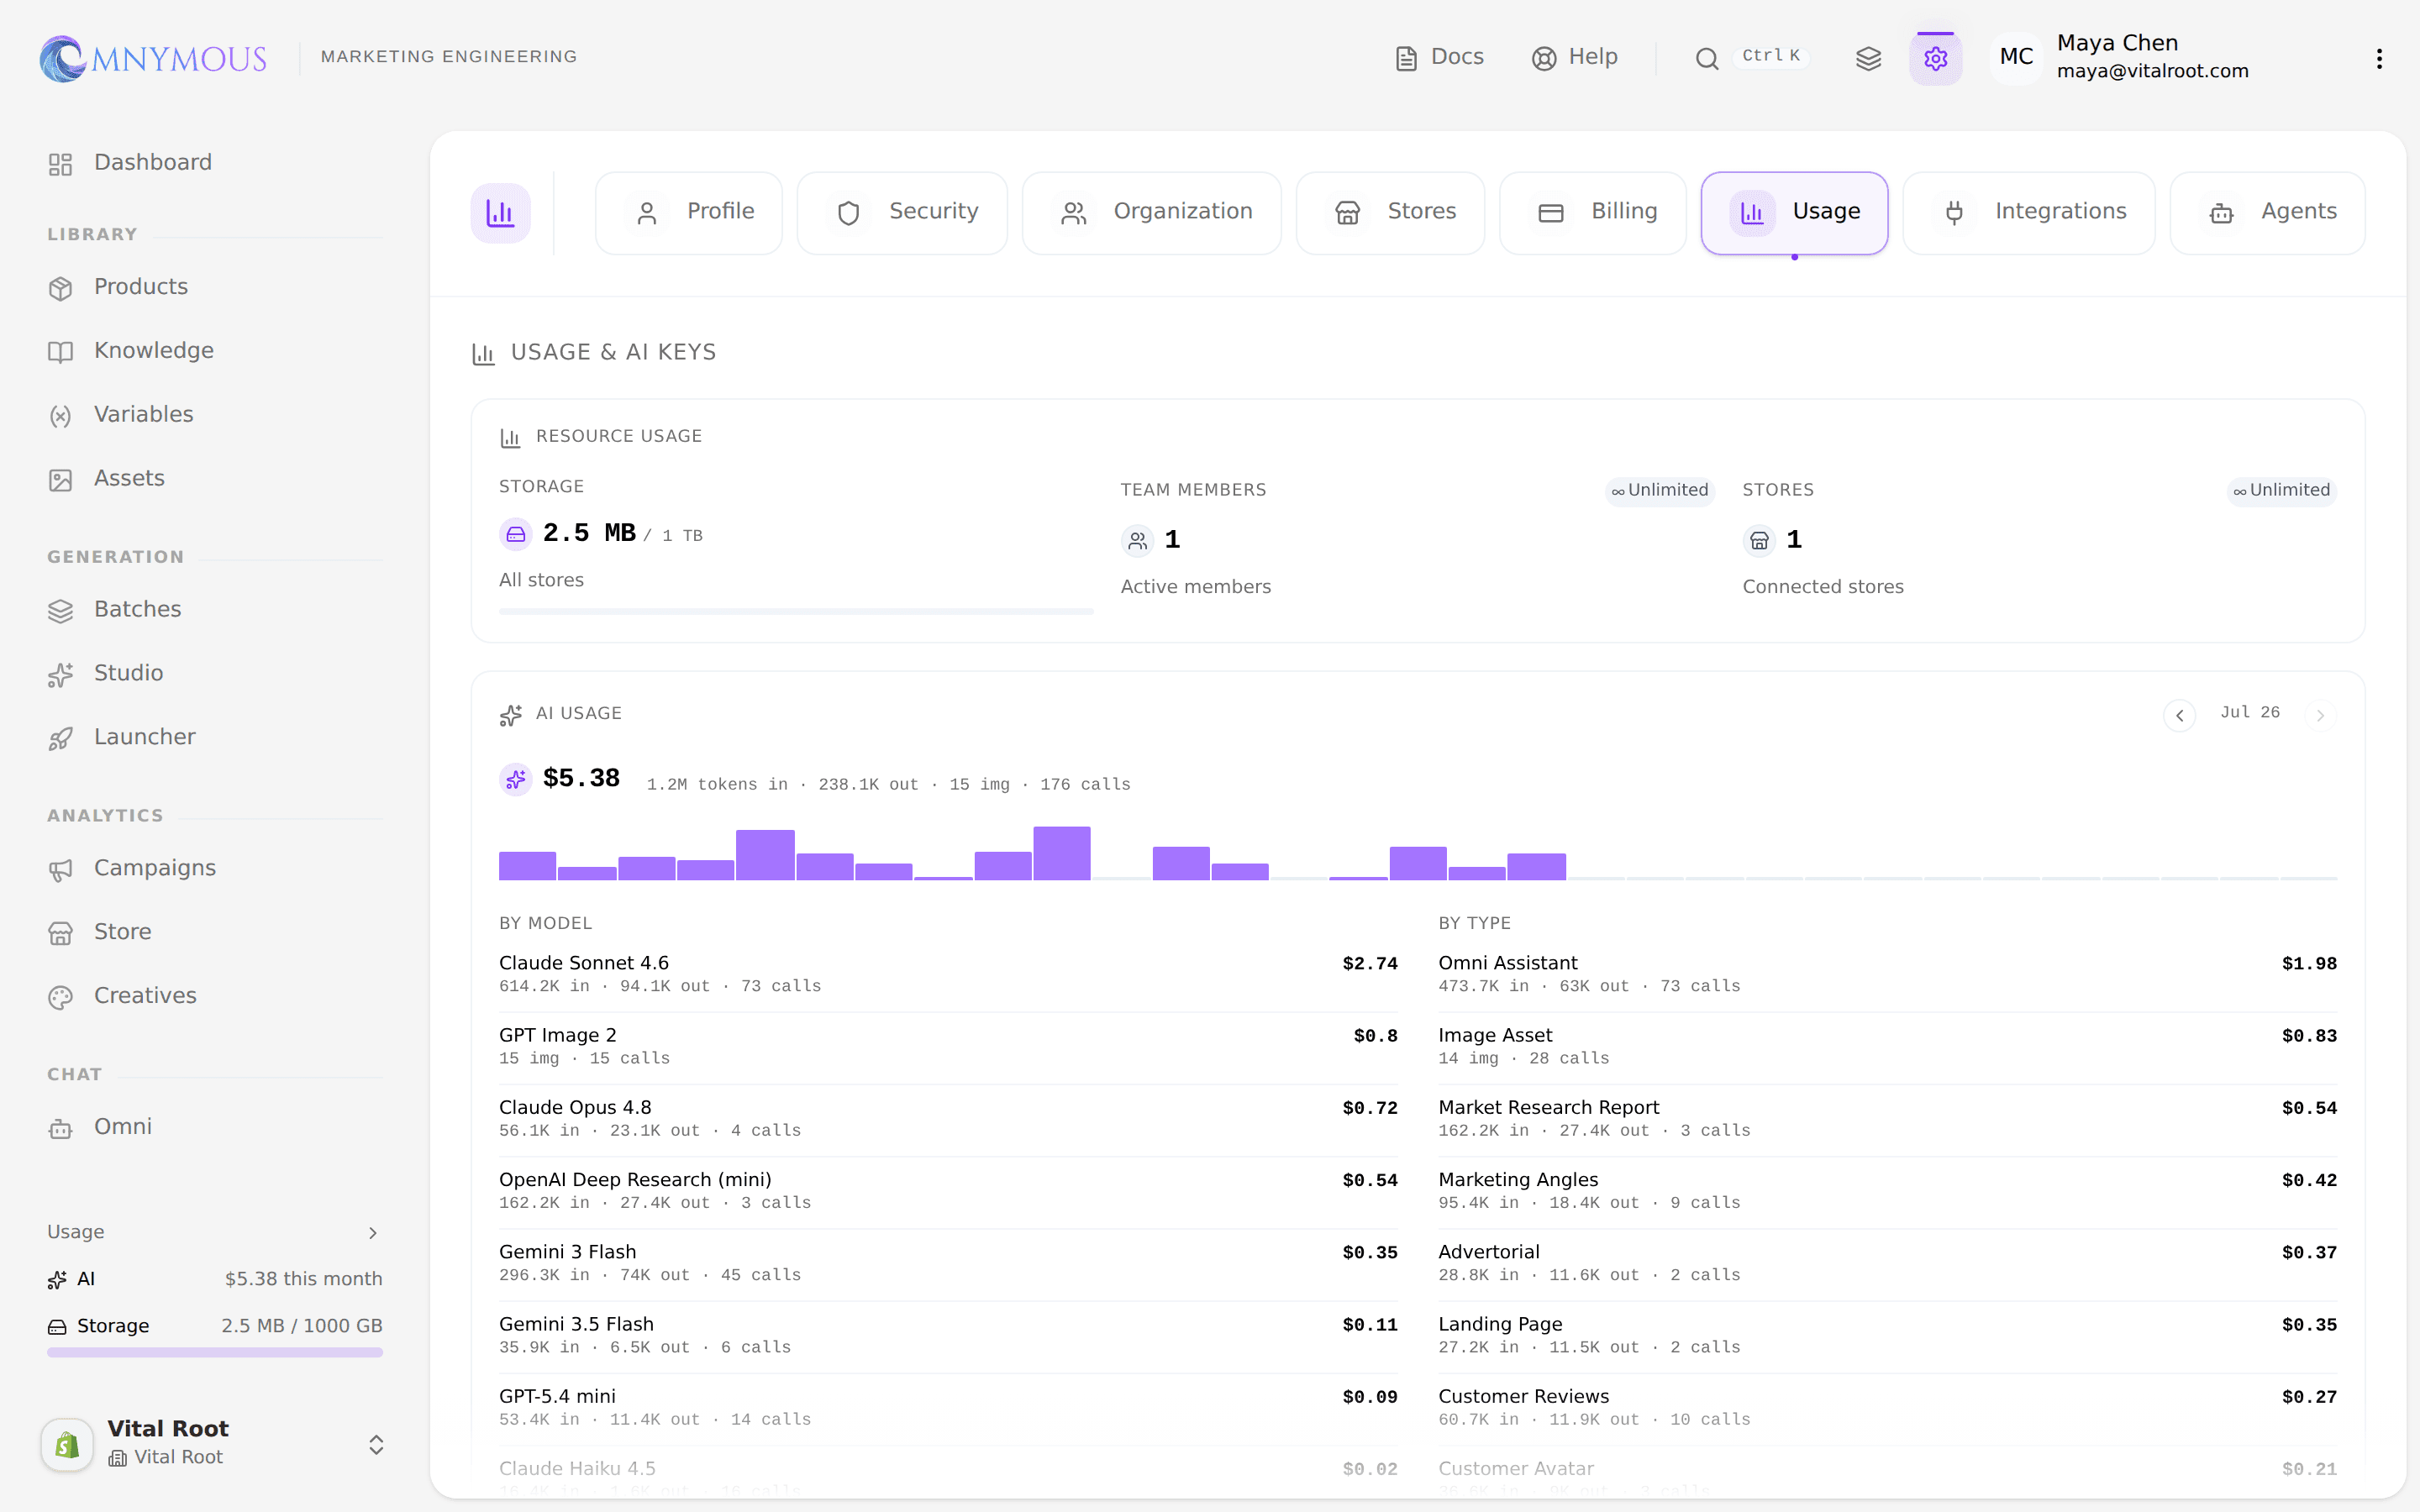Click the Creatives palette icon
This screenshot has width=2420, height=1512.
click(x=61, y=997)
